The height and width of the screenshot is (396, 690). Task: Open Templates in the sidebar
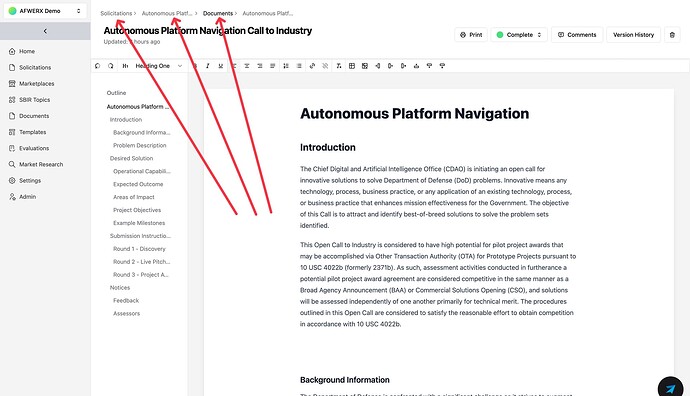pyautogui.click(x=32, y=132)
